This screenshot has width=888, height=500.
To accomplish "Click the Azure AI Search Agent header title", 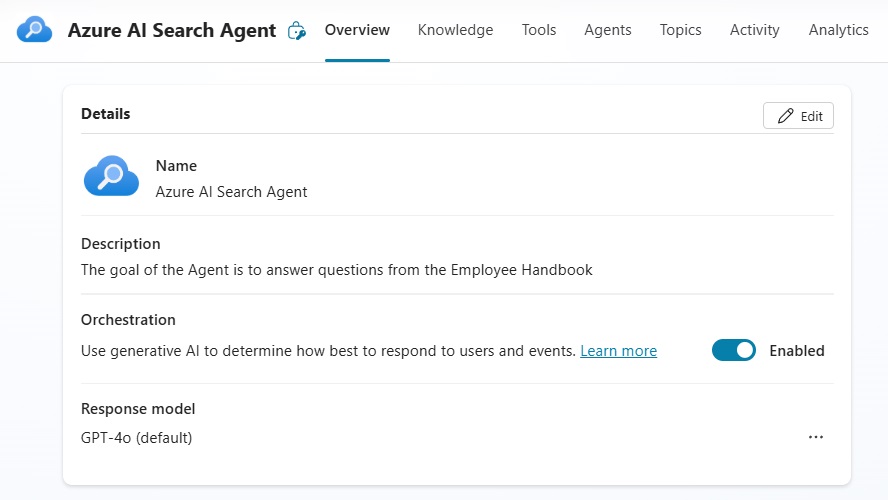I will tap(172, 30).
